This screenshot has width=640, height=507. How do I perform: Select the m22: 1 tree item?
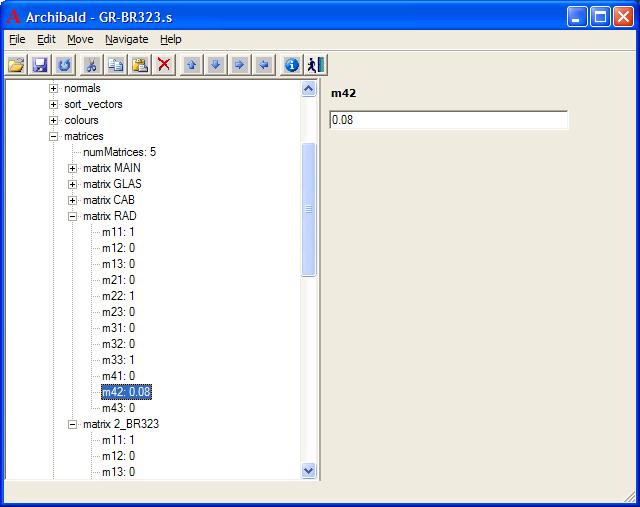click(x=118, y=296)
